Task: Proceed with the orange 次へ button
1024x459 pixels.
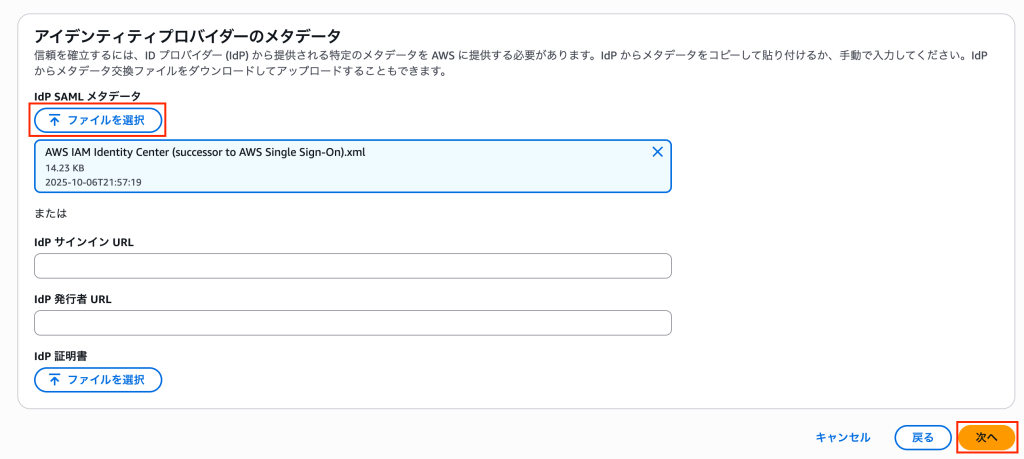Action: (986, 437)
